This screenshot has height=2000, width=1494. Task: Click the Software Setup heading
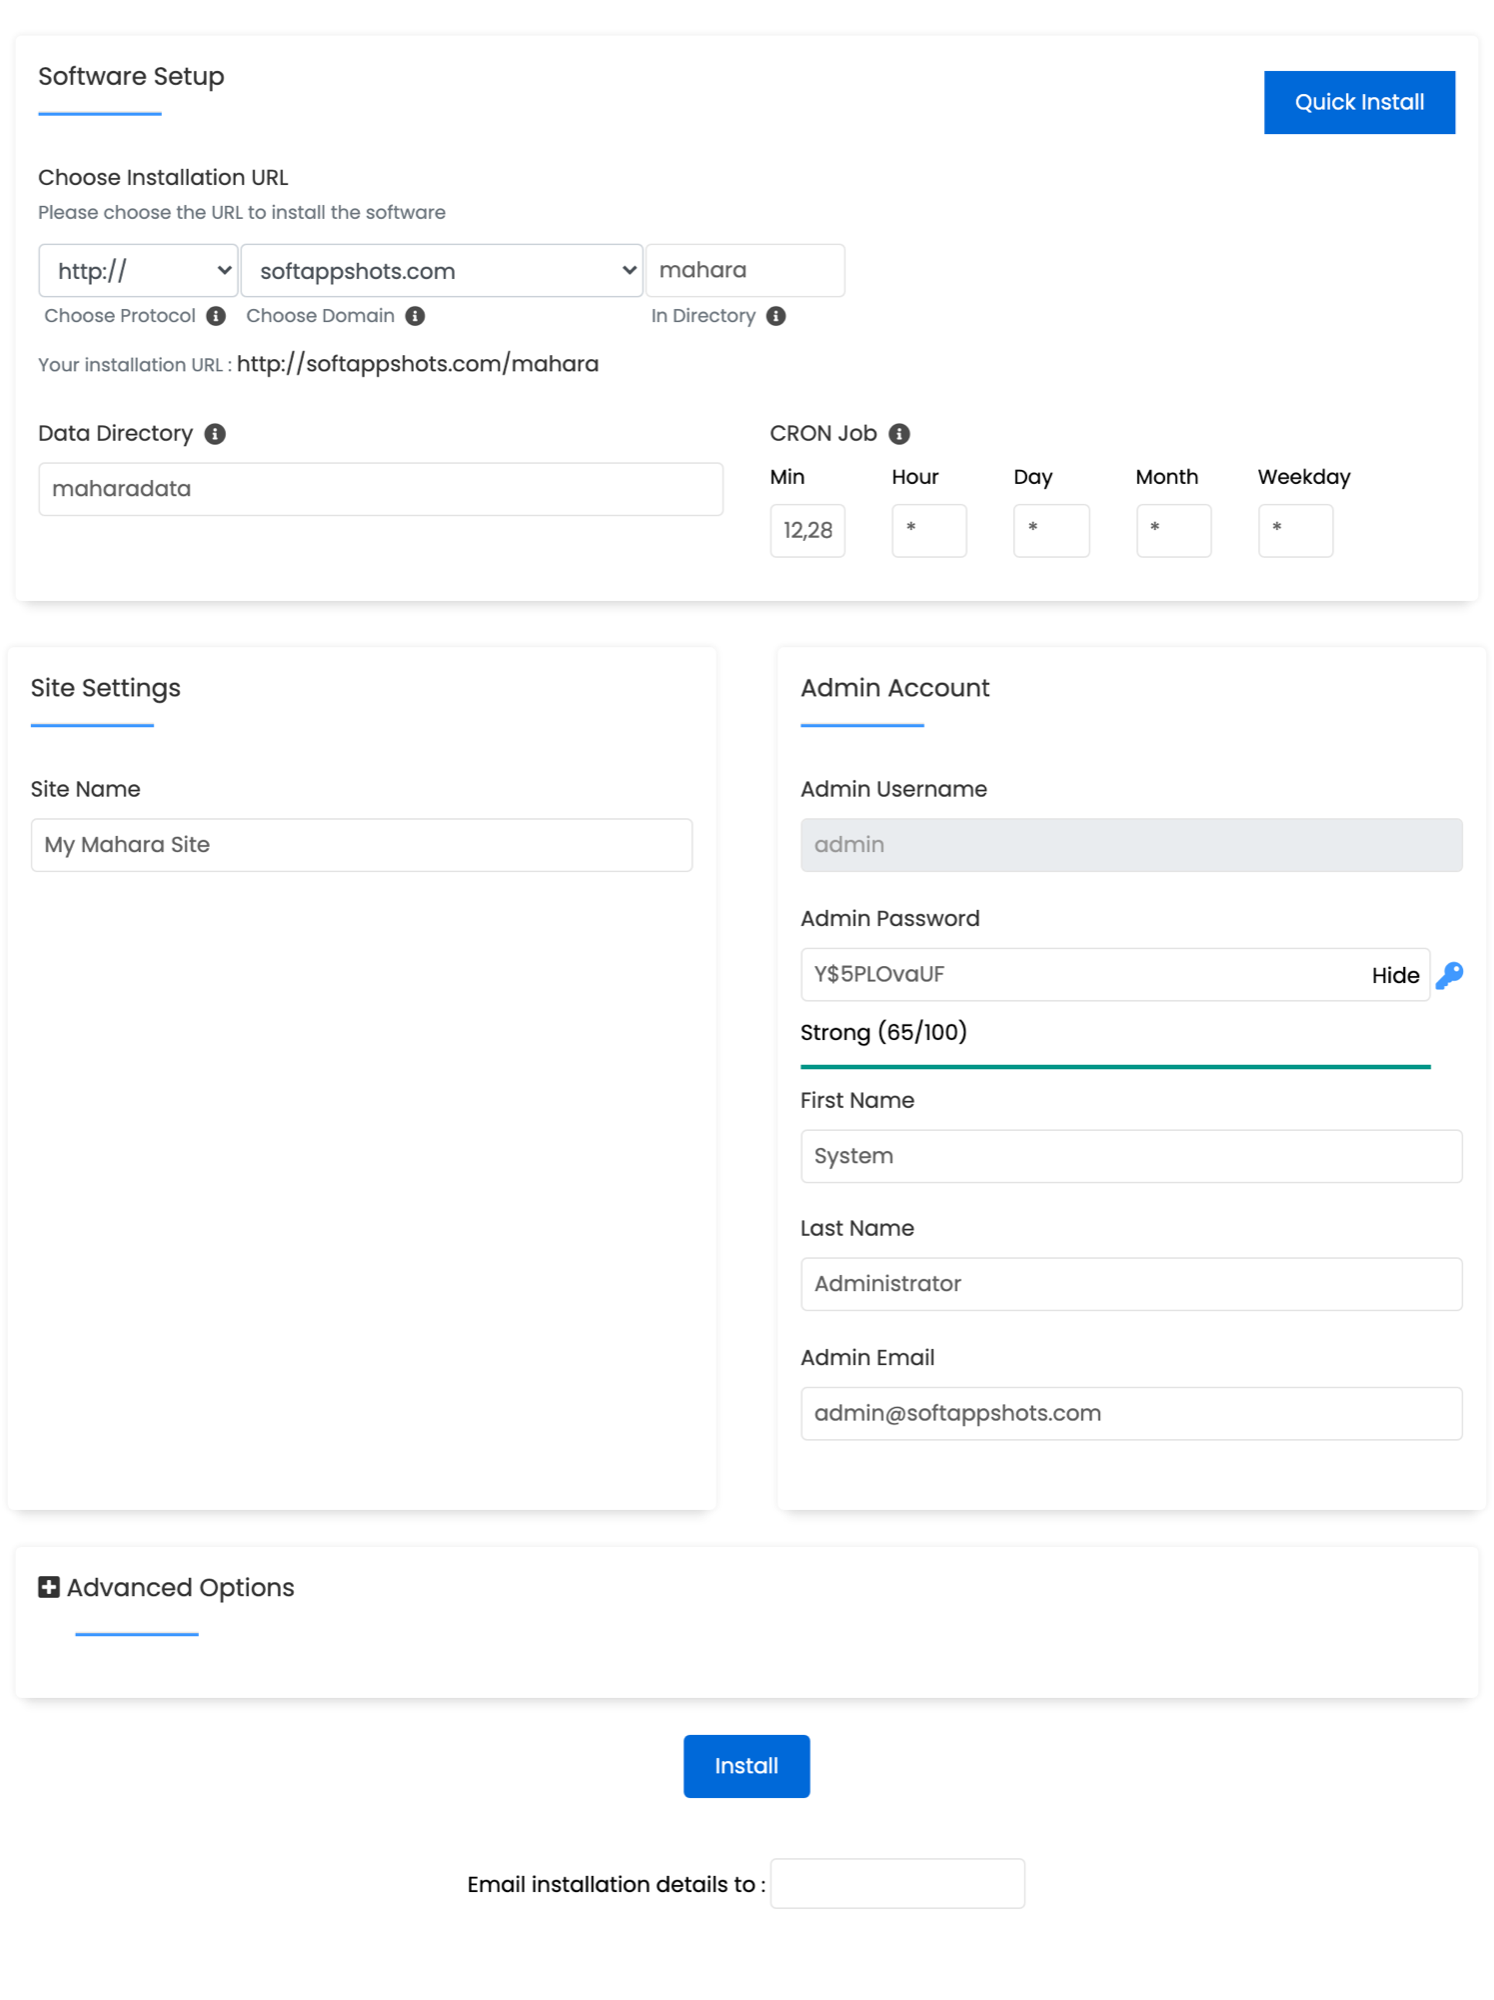coord(131,77)
